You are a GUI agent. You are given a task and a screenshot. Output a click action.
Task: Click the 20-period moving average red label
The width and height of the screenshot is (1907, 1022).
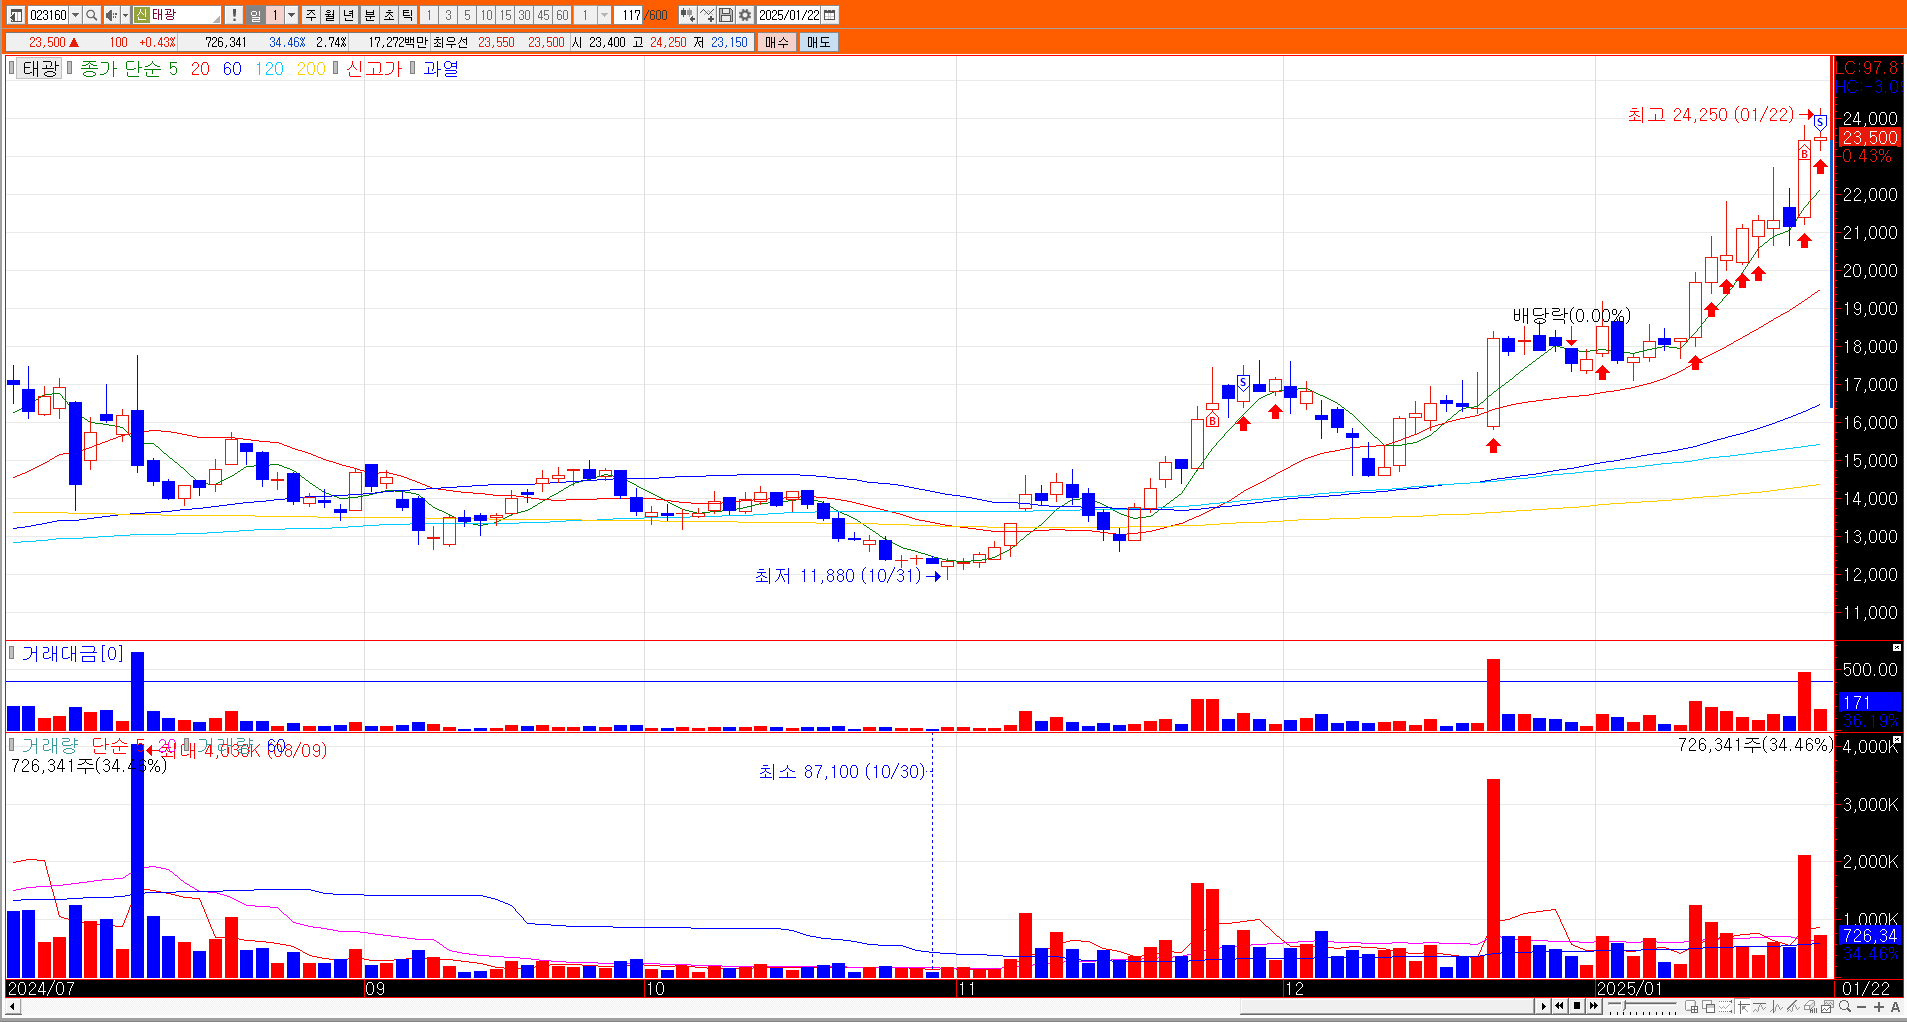[x=200, y=68]
